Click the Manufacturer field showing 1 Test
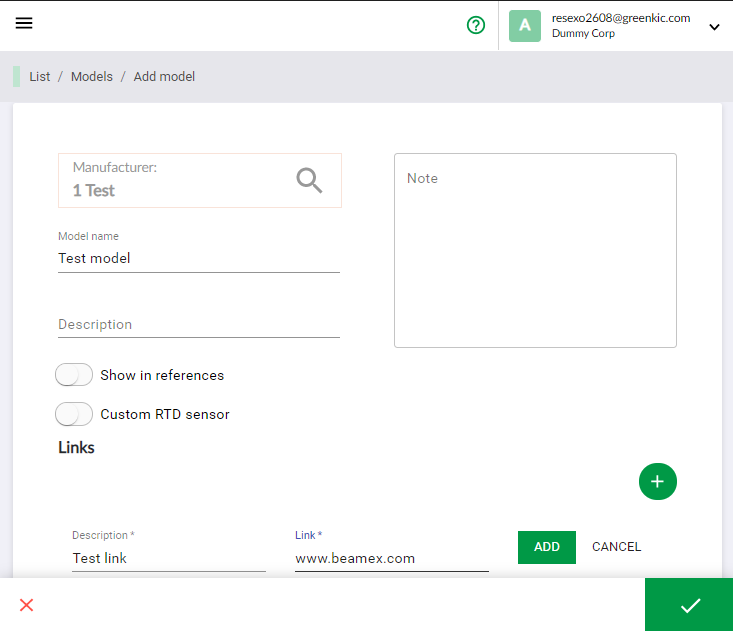The height and width of the screenshot is (631, 733). [x=200, y=180]
